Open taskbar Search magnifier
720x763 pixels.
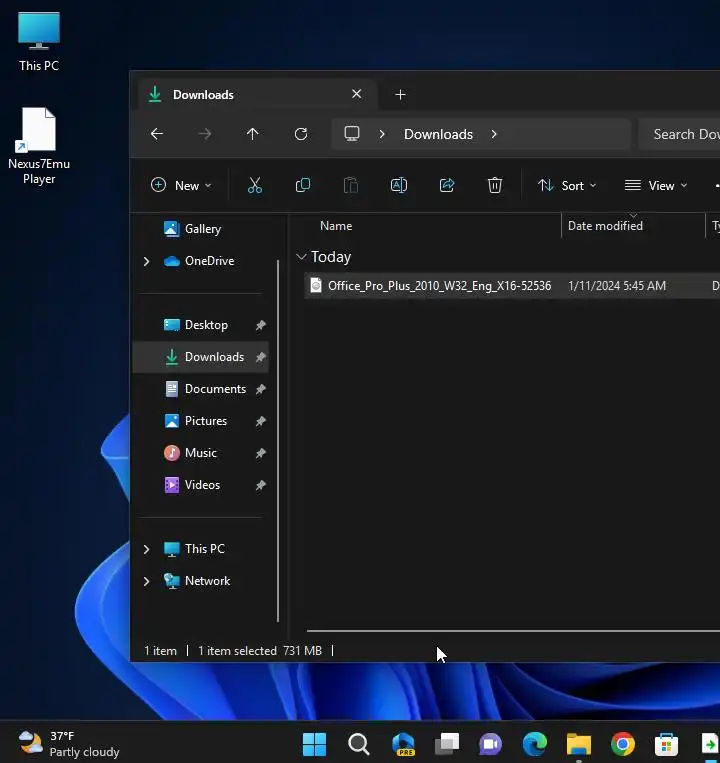(359, 744)
